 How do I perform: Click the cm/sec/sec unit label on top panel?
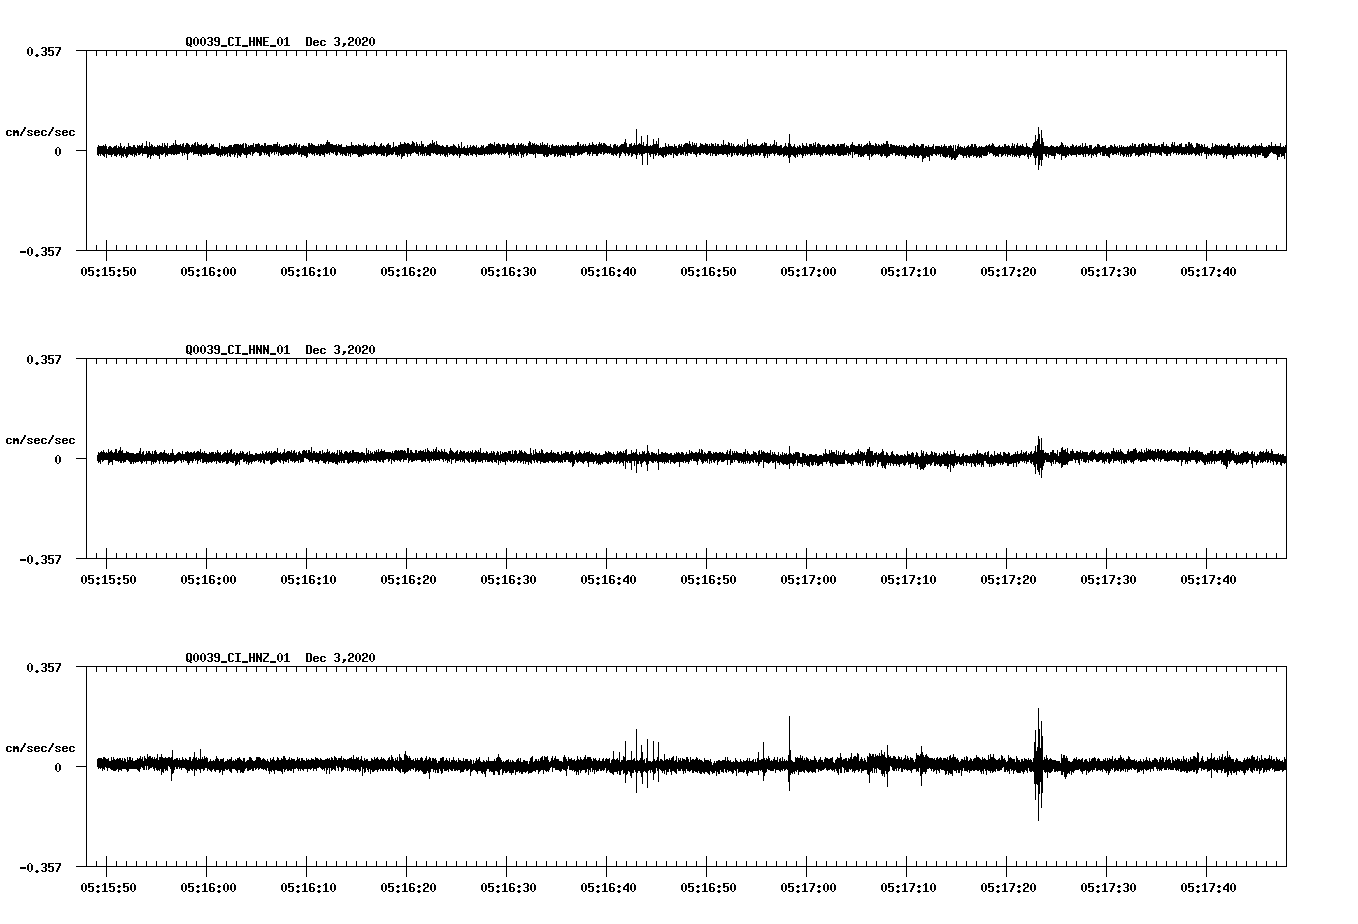pos(41,132)
